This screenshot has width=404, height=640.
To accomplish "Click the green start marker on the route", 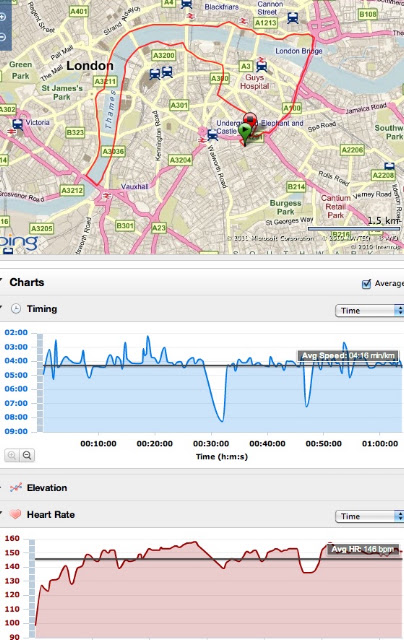I will pyautogui.click(x=245, y=133).
